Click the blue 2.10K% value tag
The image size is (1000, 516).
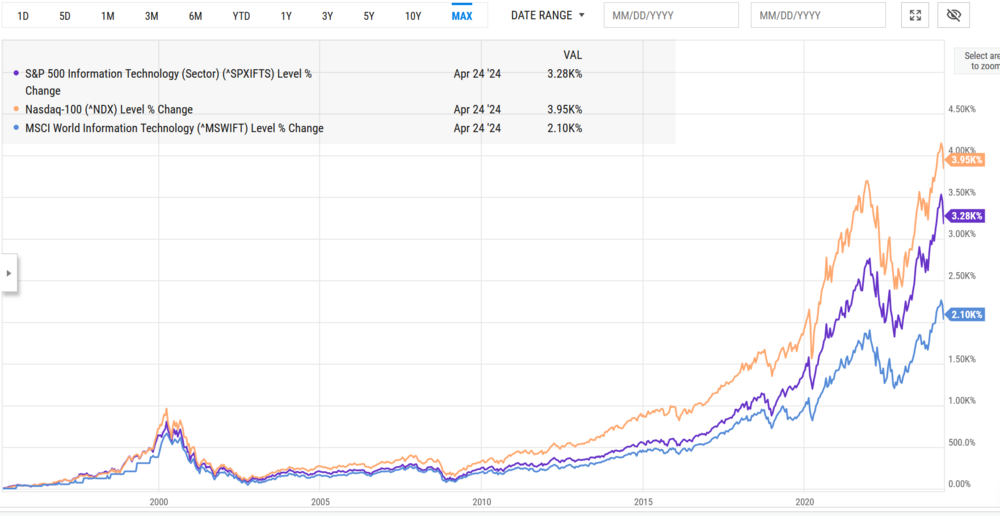point(966,315)
